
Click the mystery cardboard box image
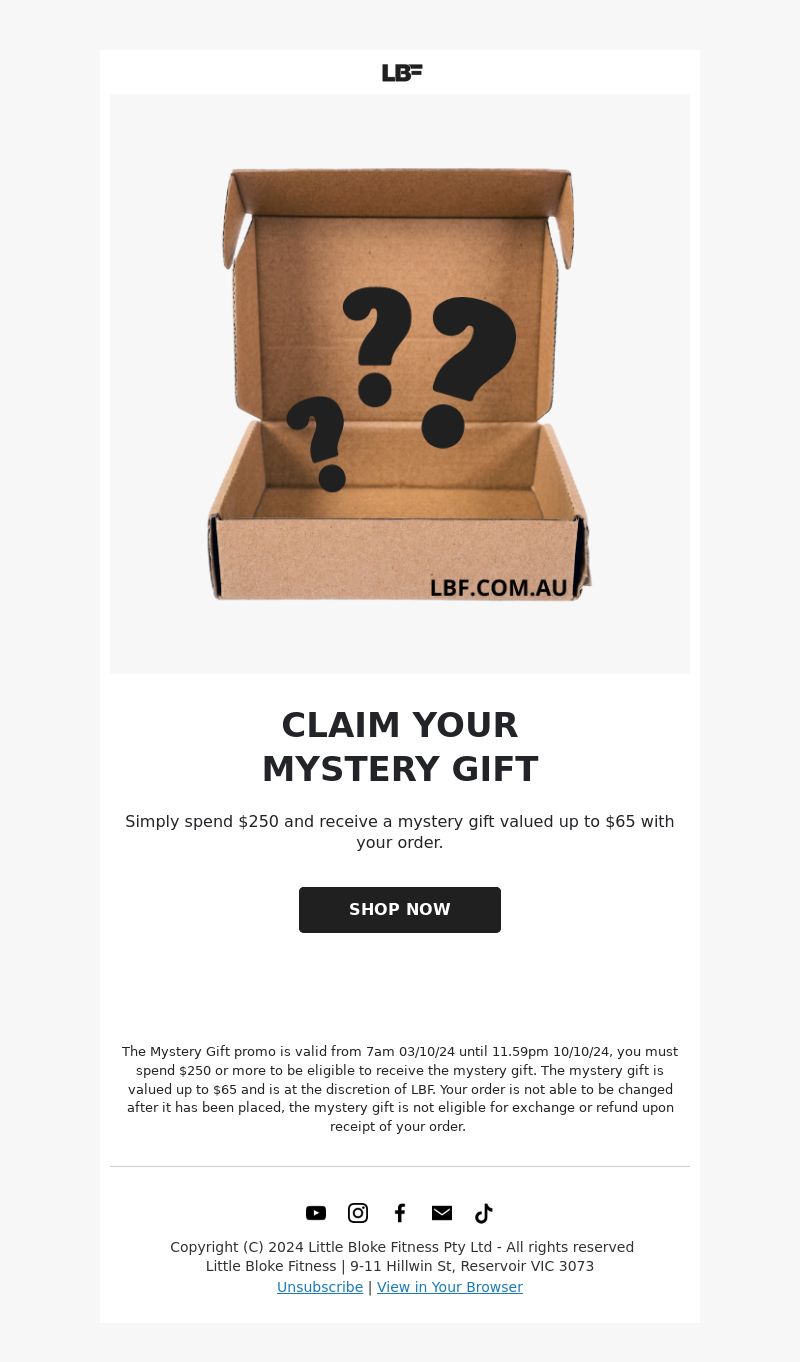pyautogui.click(x=400, y=384)
